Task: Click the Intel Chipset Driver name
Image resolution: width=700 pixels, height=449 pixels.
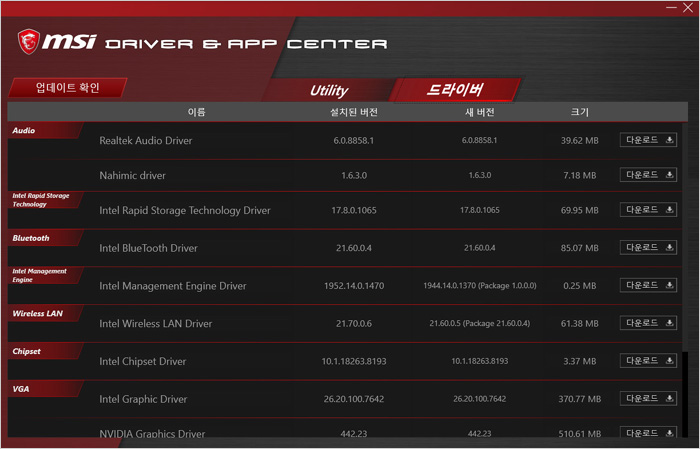Action: pos(142,361)
